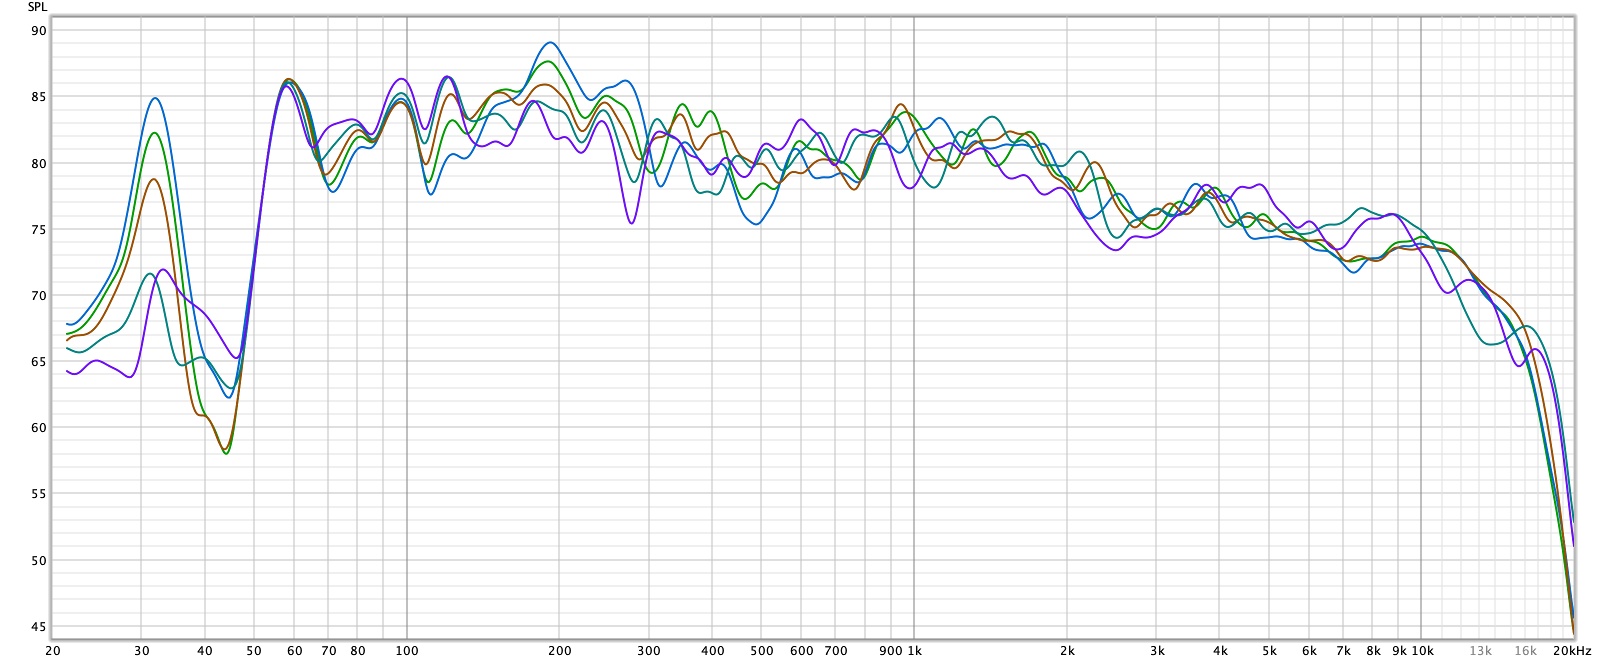Viewport: 1600px width, 663px height.
Task: Click the 45 value on the SPL axis
Action: pyautogui.click(x=39, y=627)
